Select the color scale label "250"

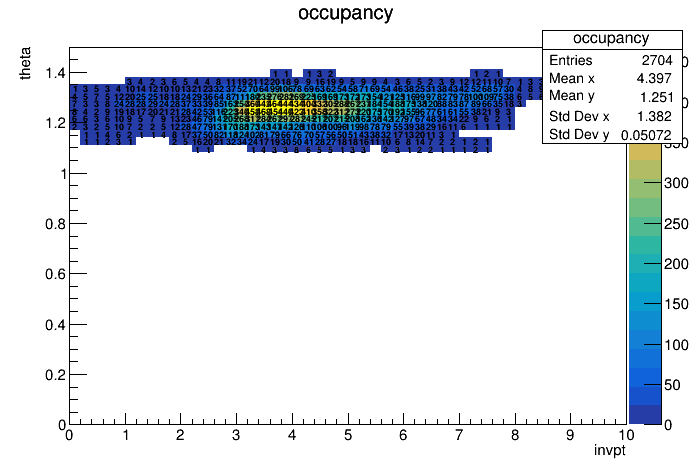pos(676,223)
